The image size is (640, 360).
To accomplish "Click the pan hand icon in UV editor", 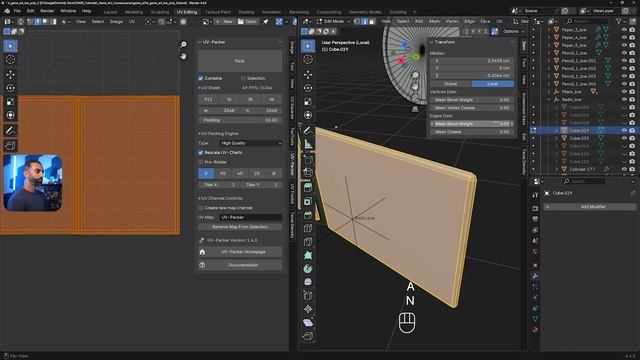I will click(183, 56).
